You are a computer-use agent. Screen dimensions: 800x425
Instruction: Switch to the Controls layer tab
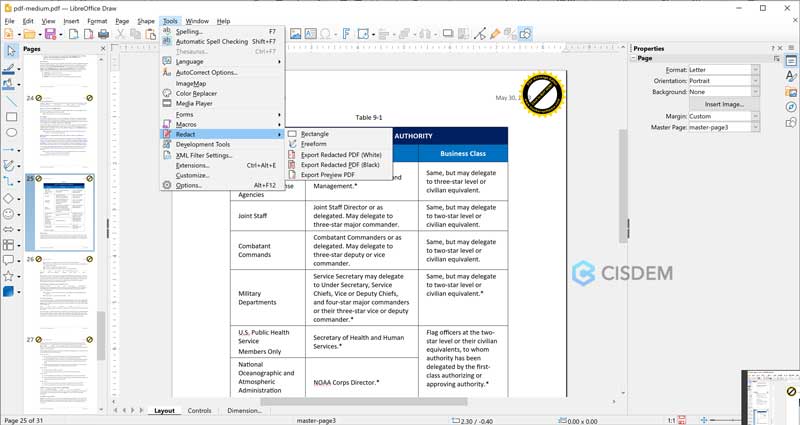pyautogui.click(x=199, y=411)
